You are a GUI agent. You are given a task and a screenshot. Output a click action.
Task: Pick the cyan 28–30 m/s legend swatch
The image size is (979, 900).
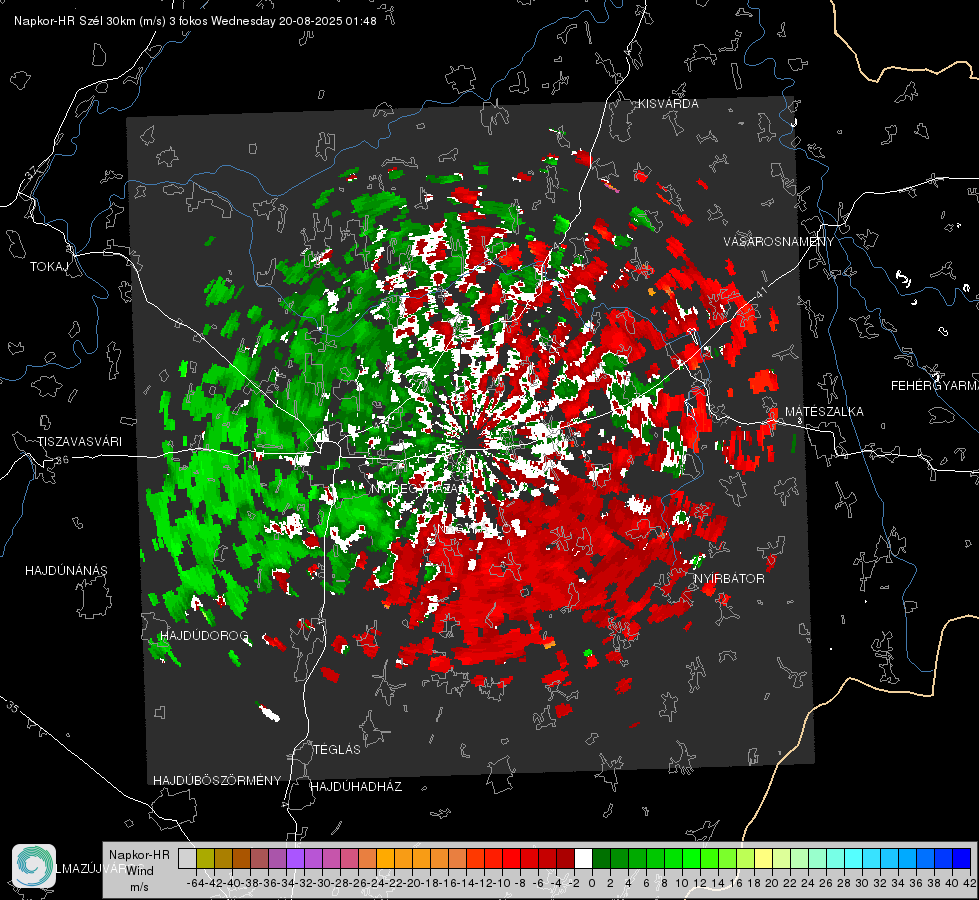(854, 859)
